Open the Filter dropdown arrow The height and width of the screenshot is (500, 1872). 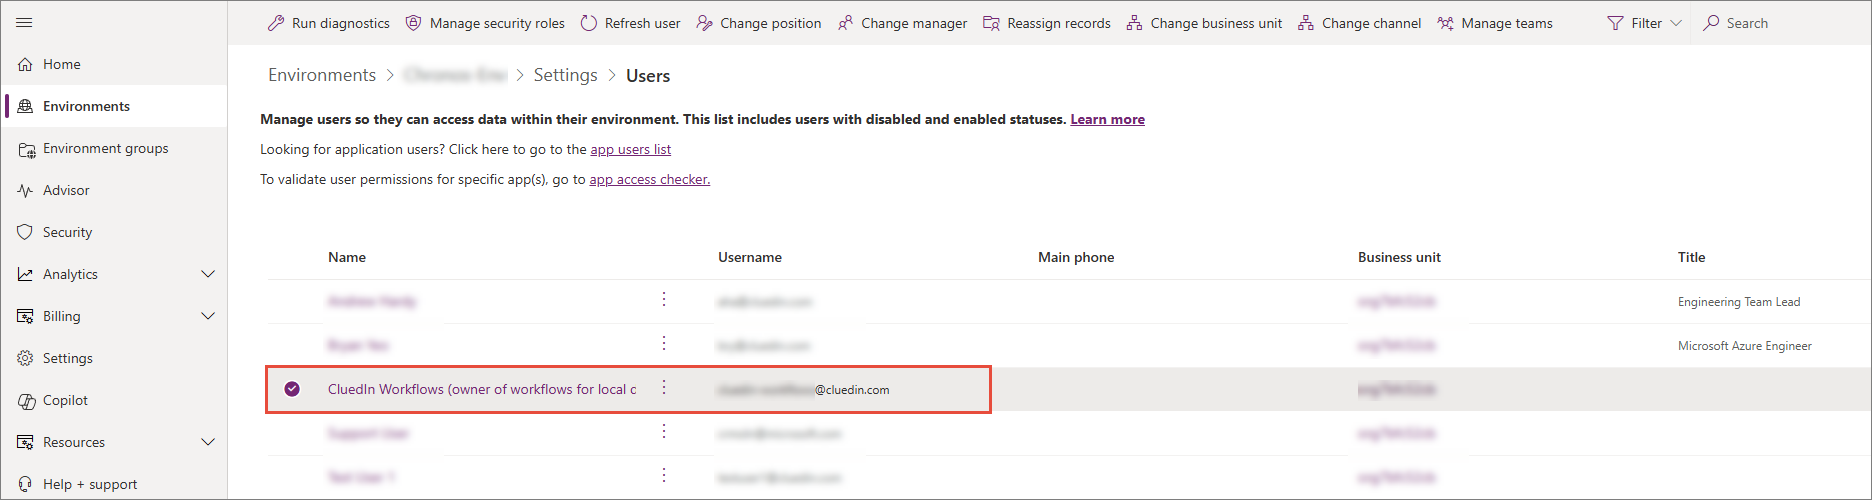point(1676,23)
